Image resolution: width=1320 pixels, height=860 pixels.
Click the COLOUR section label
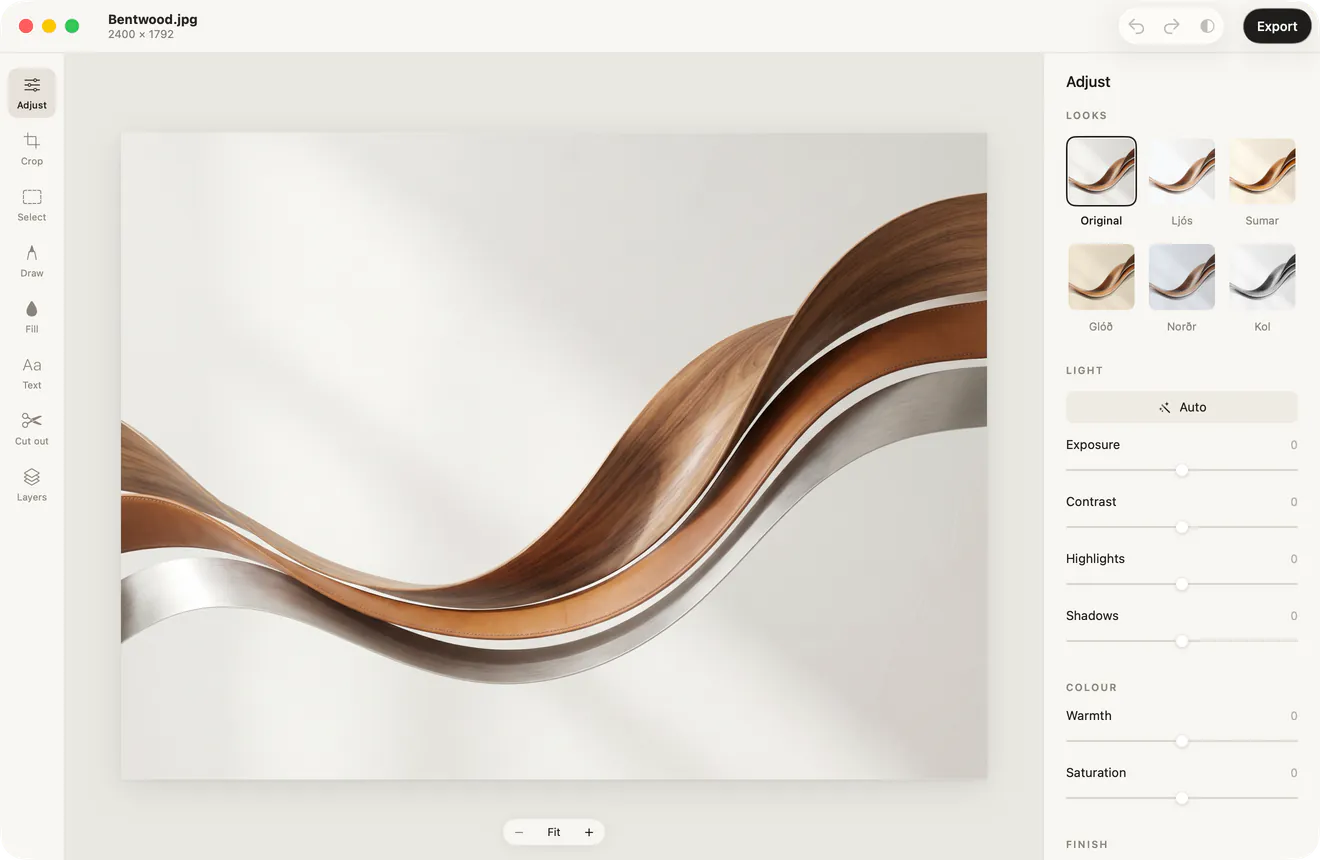[x=1091, y=687]
